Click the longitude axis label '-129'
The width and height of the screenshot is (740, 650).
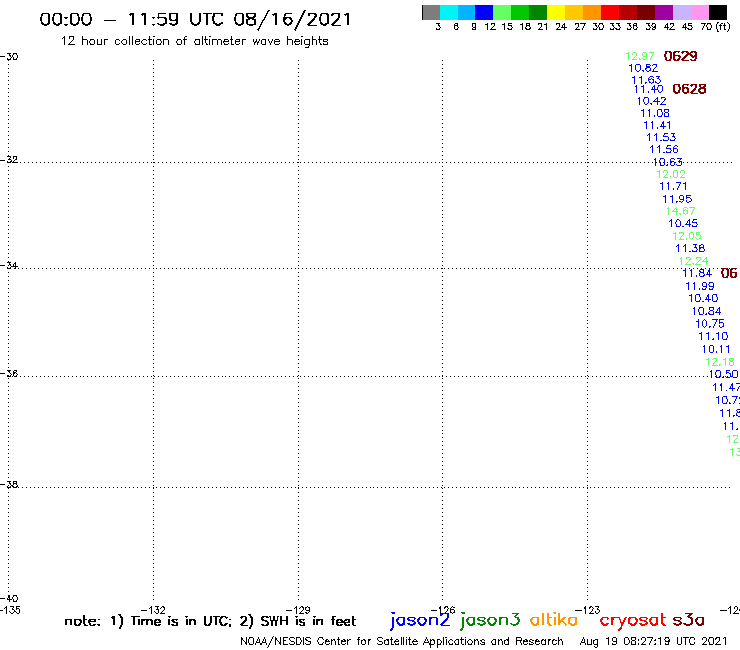298,610
